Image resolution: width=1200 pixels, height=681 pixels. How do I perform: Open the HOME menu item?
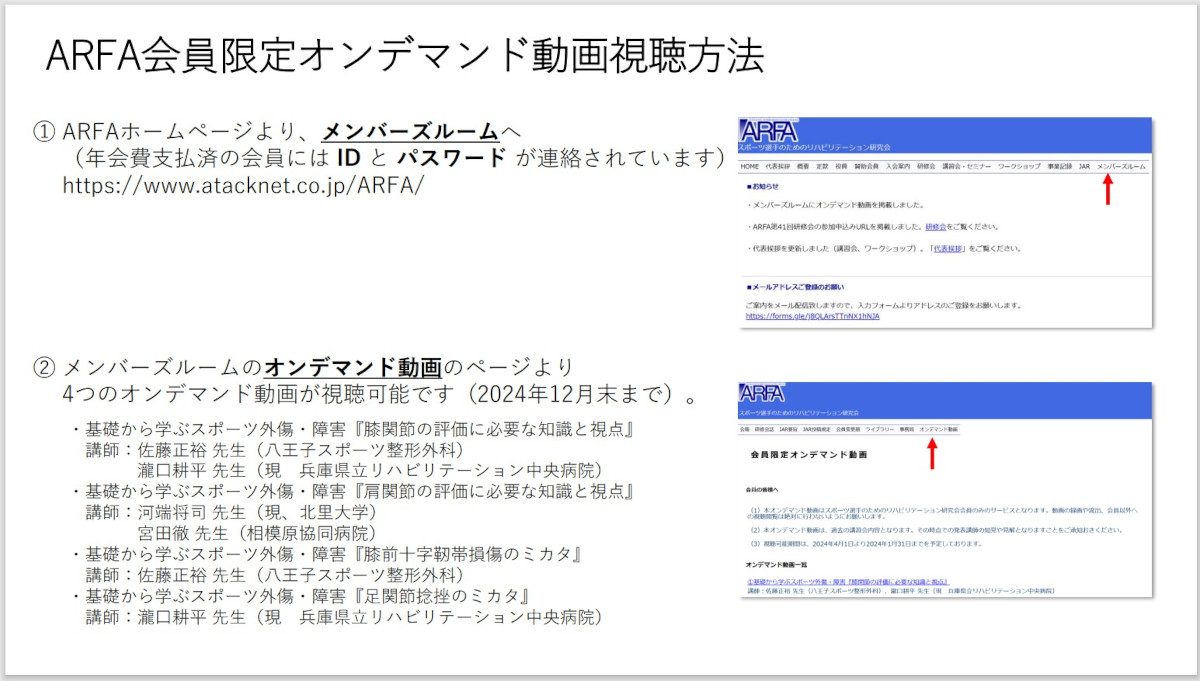click(x=750, y=166)
